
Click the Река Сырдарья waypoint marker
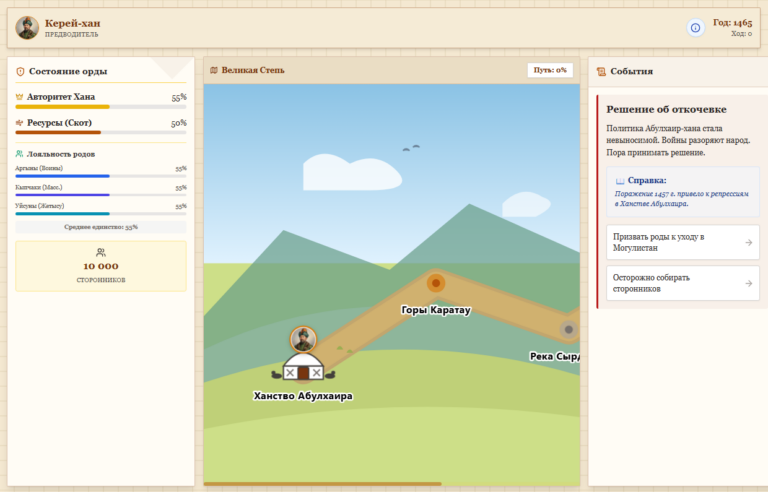point(569,329)
